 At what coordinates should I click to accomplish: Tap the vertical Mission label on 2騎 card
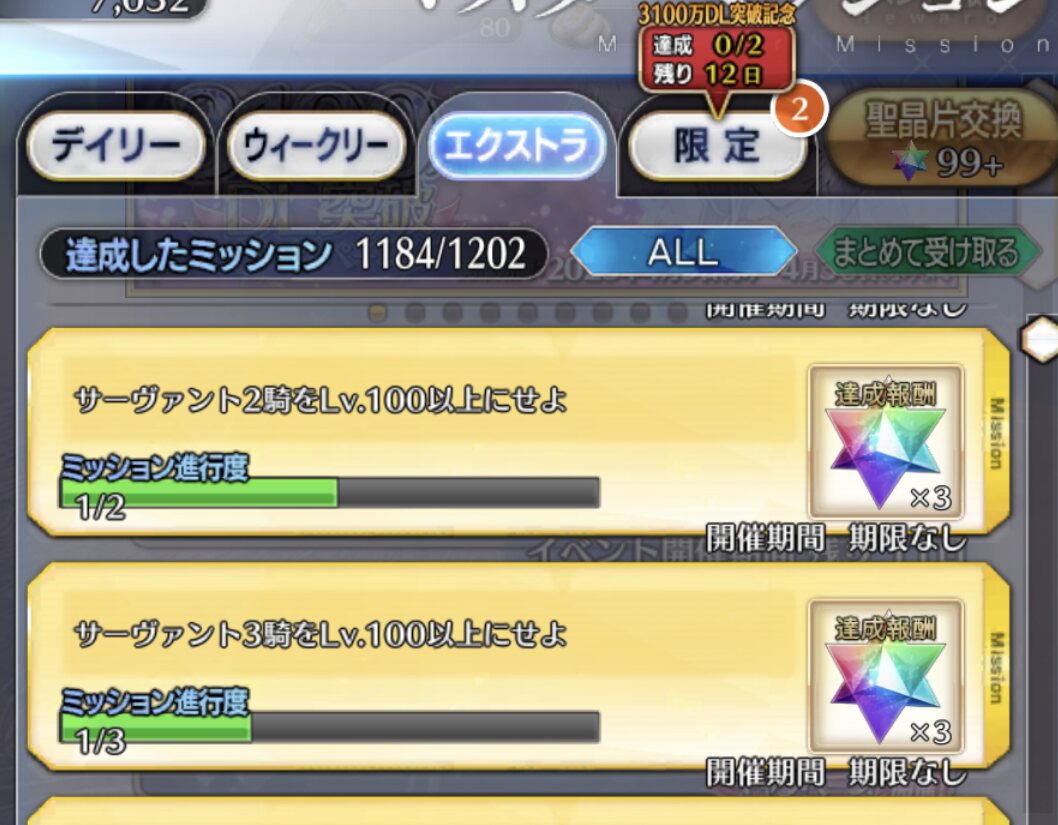pyautogui.click(x=995, y=433)
